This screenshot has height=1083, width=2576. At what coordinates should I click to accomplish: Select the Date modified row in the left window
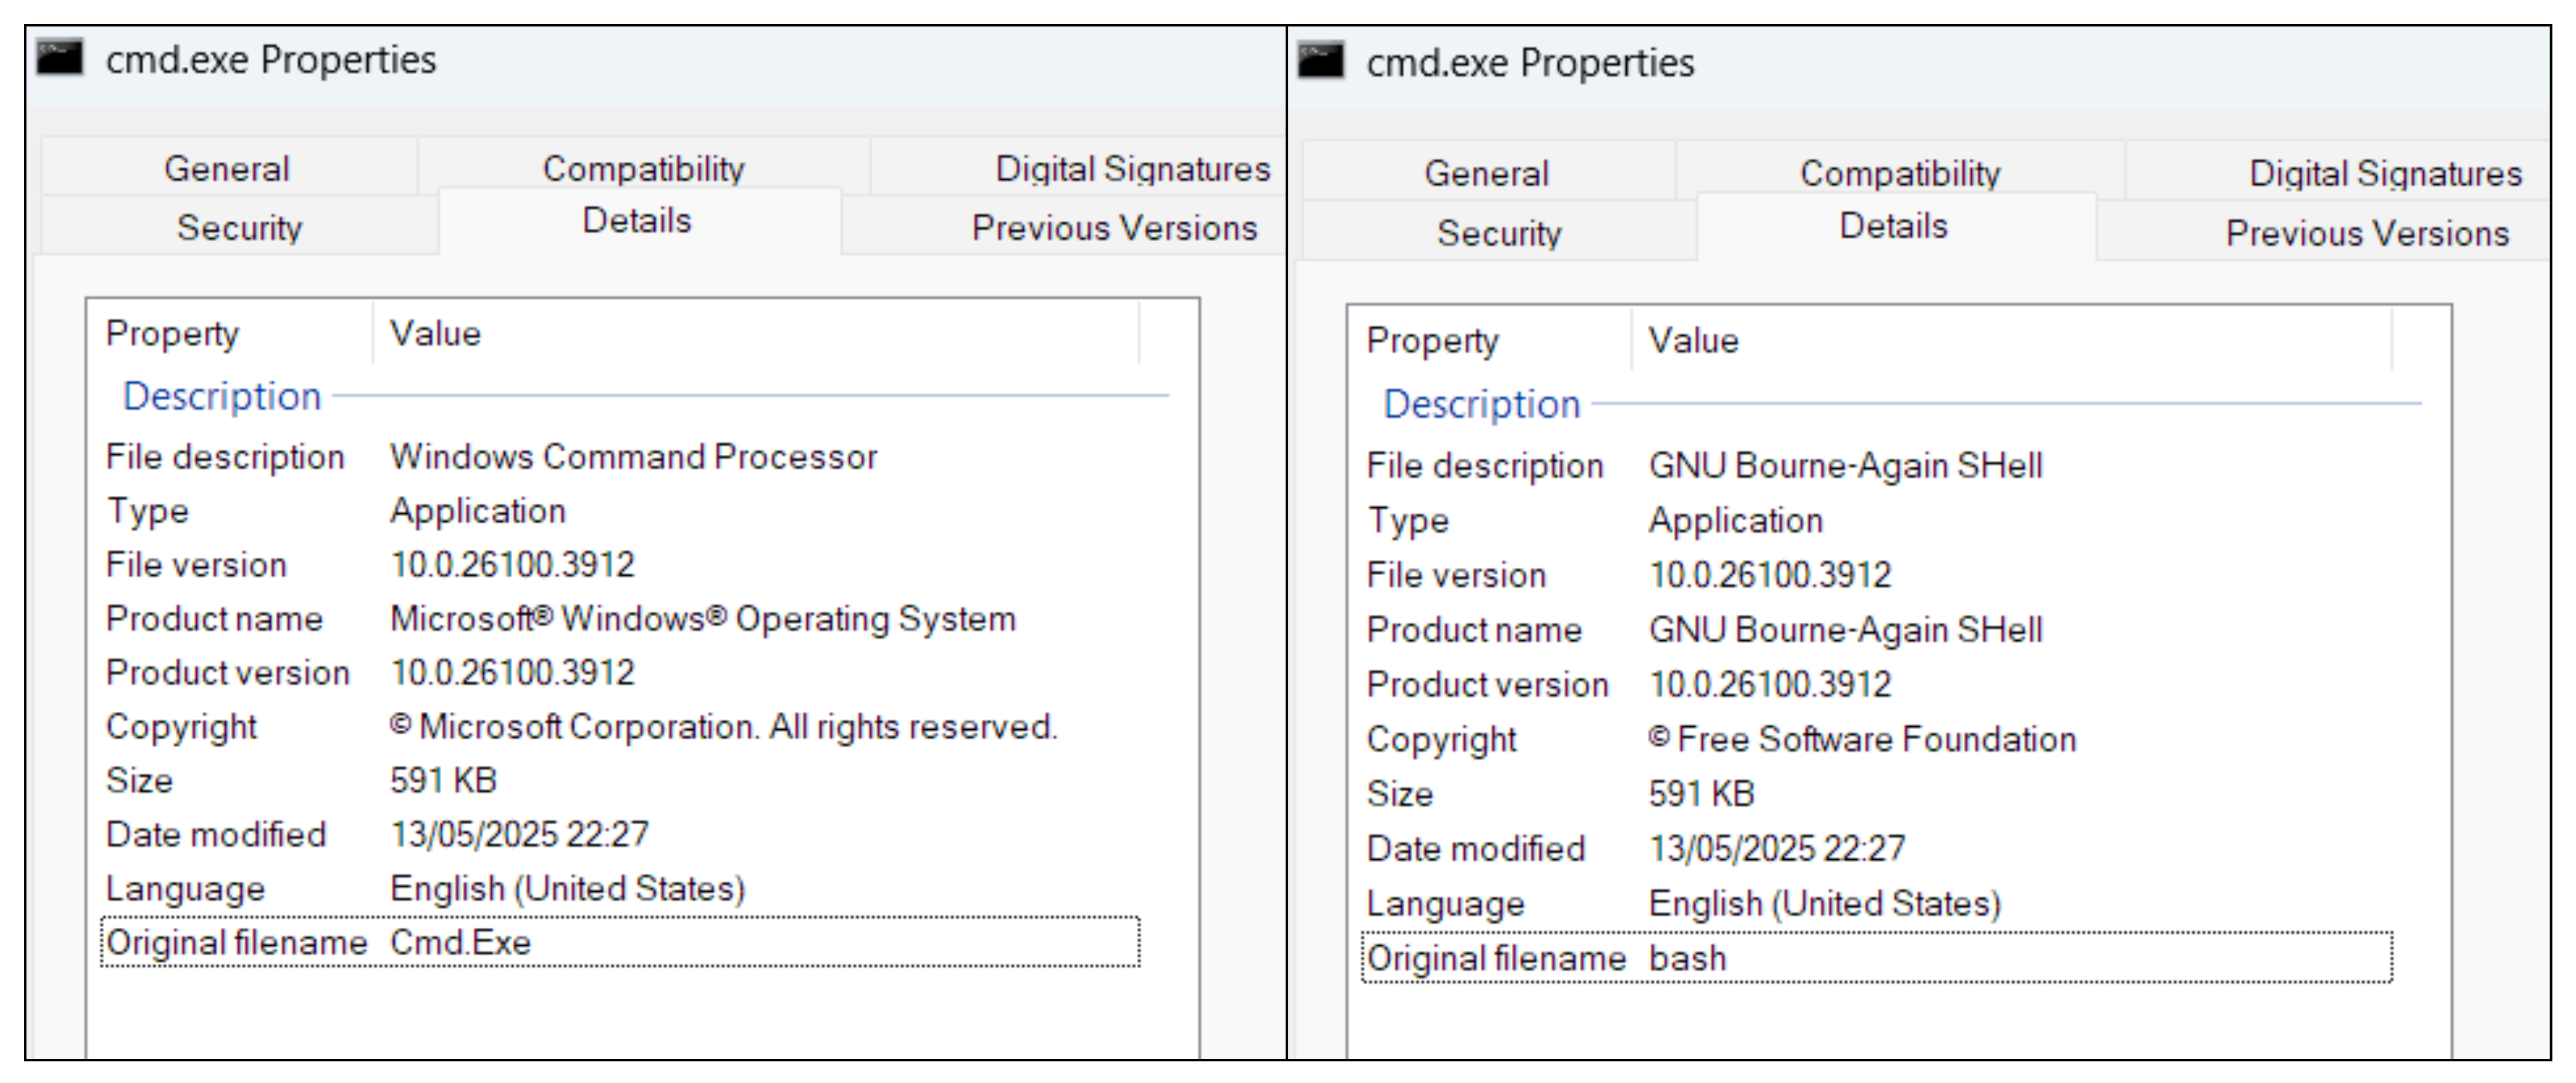tap(620, 835)
